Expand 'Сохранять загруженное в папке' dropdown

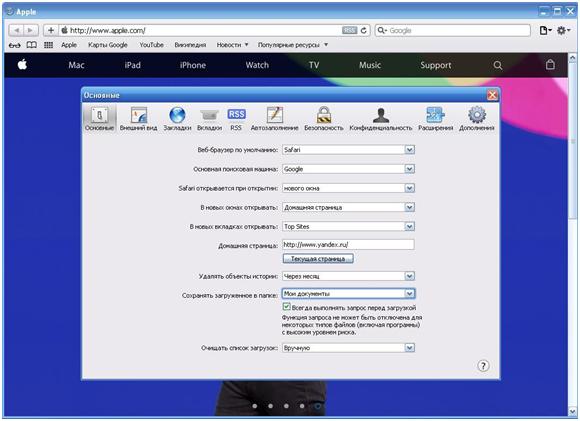click(x=348, y=294)
